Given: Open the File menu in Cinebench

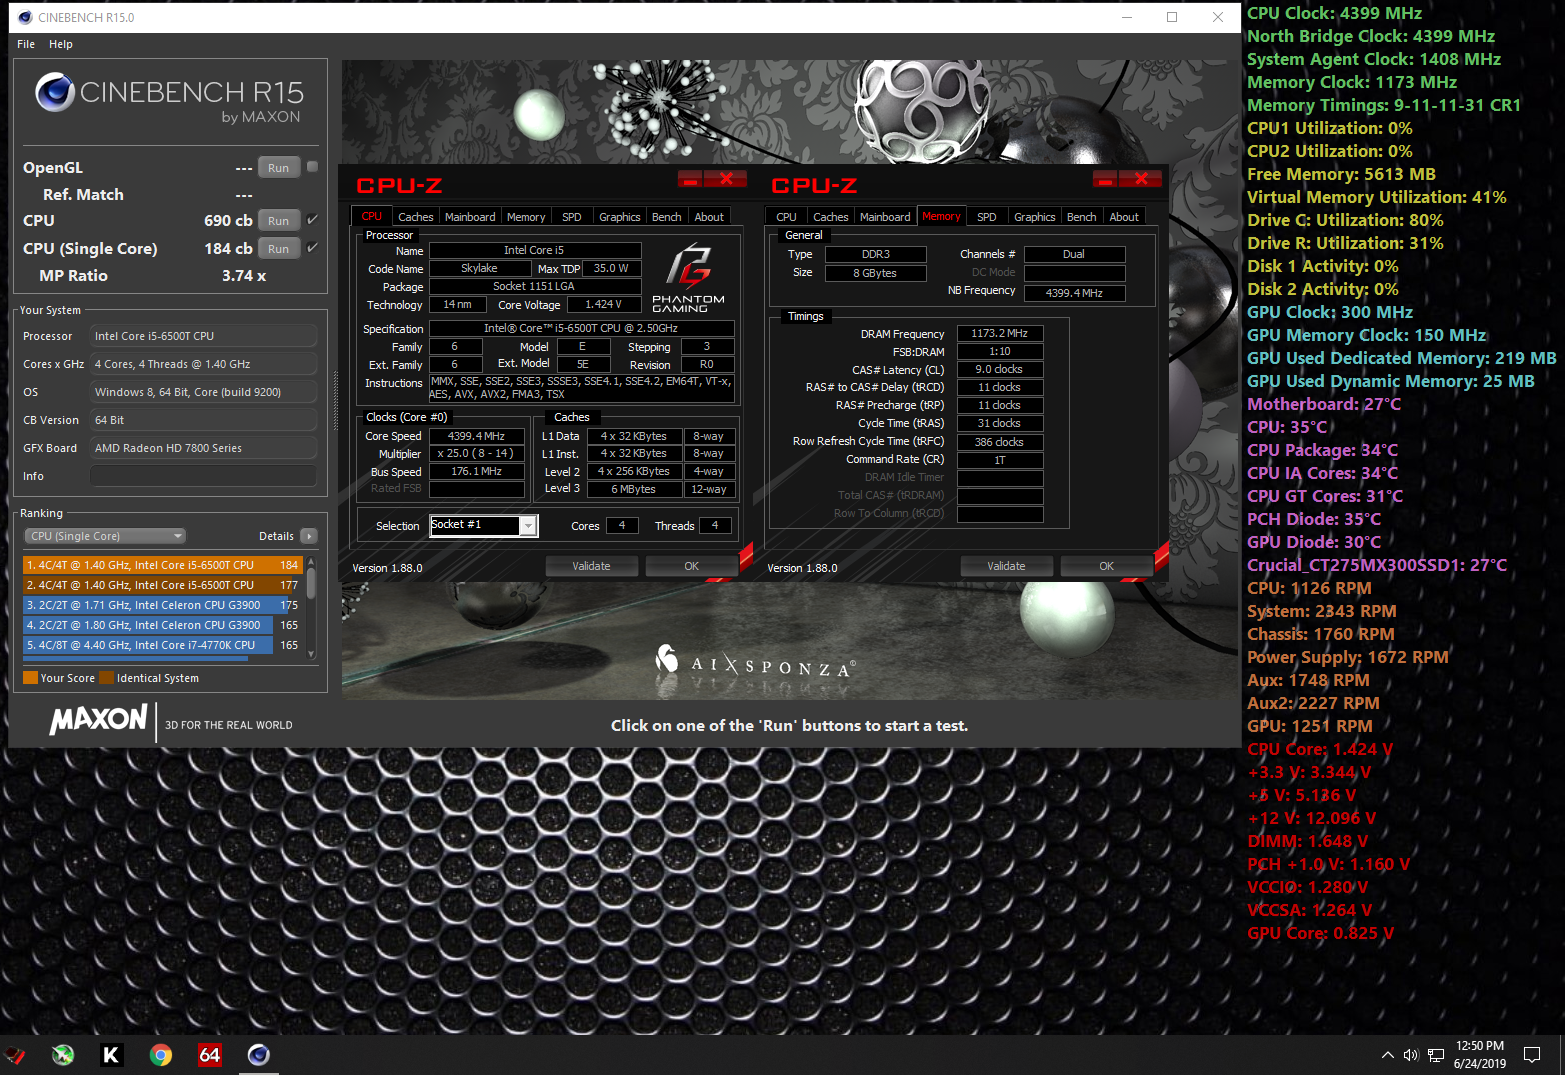Looking at the screenshot, I should pos(26,44).
